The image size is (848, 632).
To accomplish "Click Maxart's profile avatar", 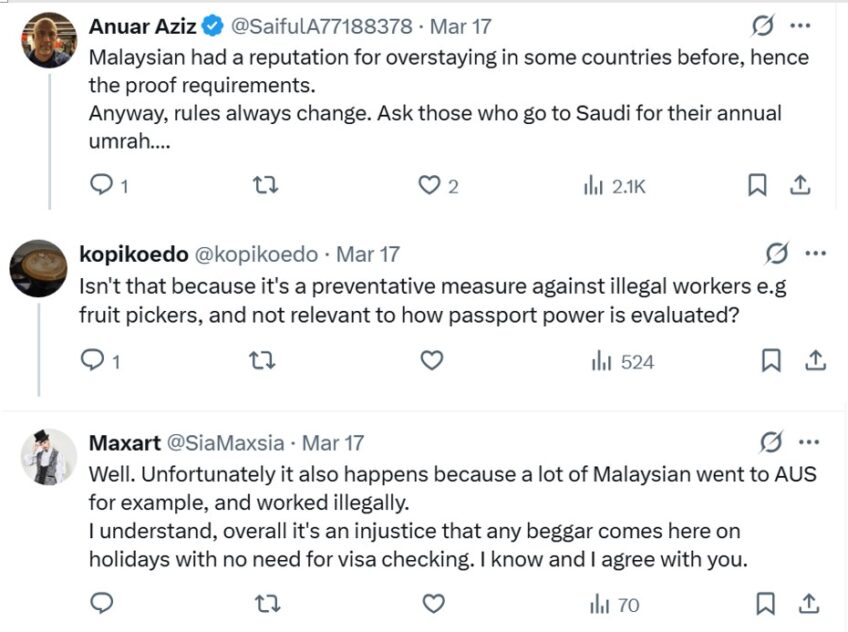I will 49,457.
